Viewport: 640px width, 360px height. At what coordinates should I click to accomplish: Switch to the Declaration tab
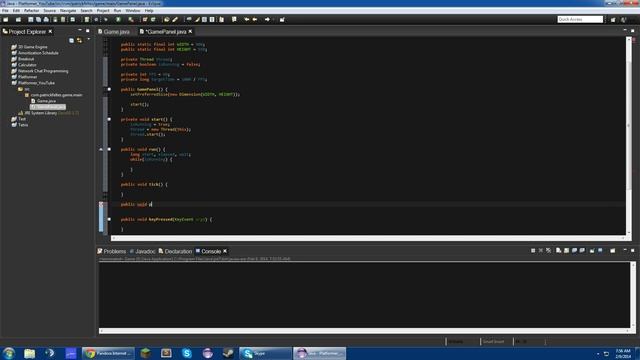(x=176, y=251)
